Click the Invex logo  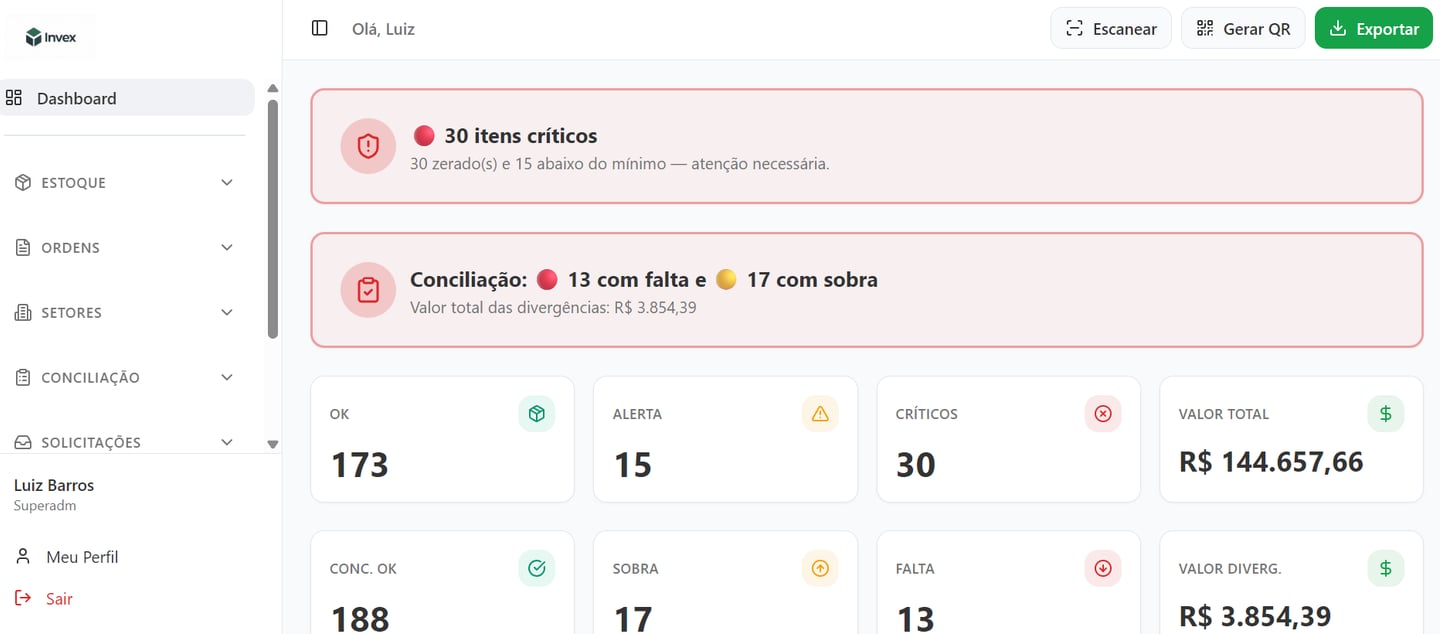pos(51,37)
